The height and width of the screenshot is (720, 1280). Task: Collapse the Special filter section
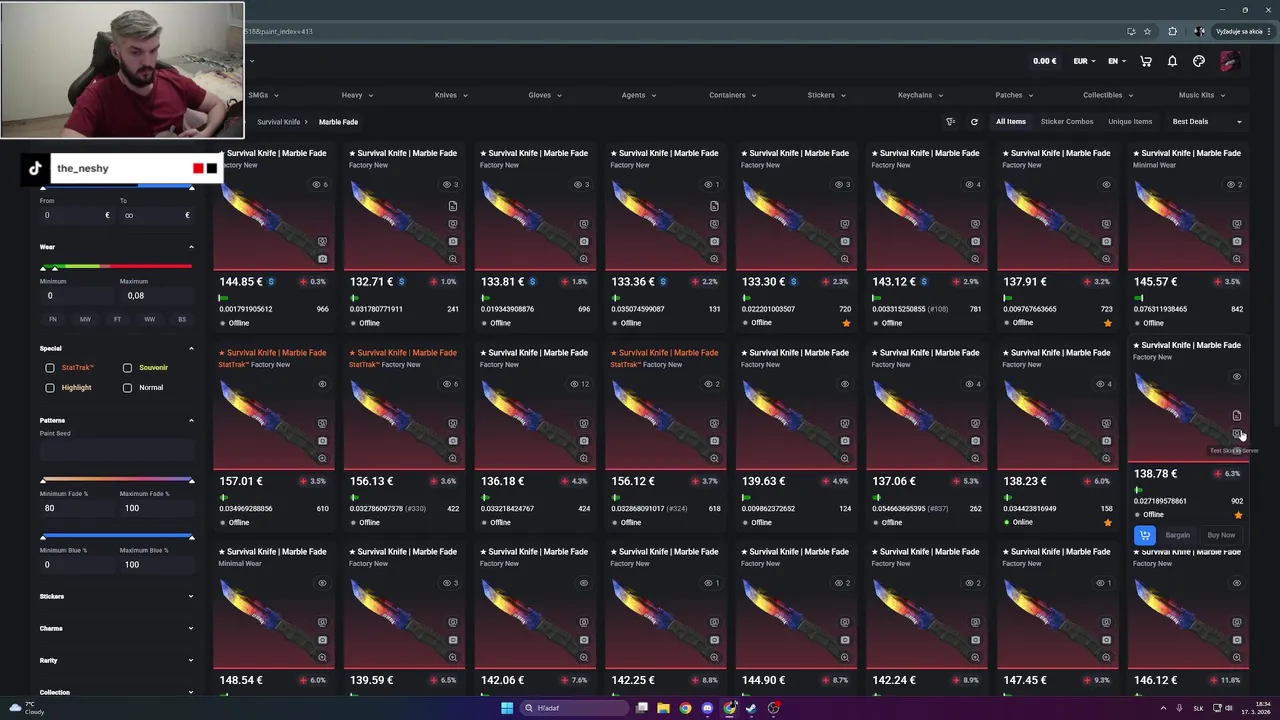(191, 348)
